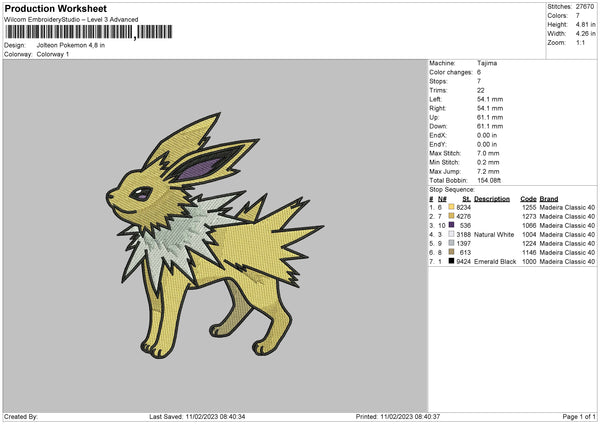The height and width of the screenshot is (424, 600).
Task: Click the 'Design:' label
Action: (x=15, y=45)
